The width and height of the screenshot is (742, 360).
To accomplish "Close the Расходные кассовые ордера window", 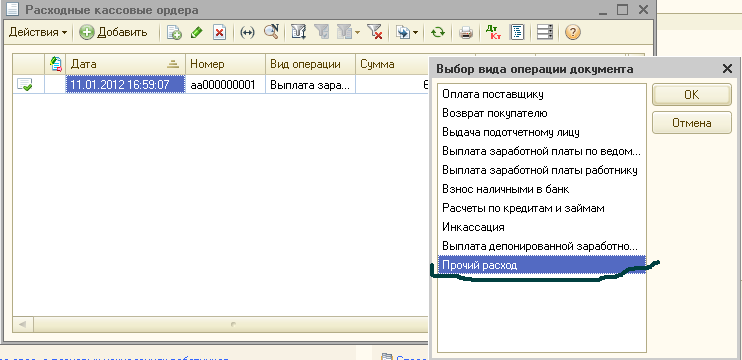I will [x=643, y=9].
